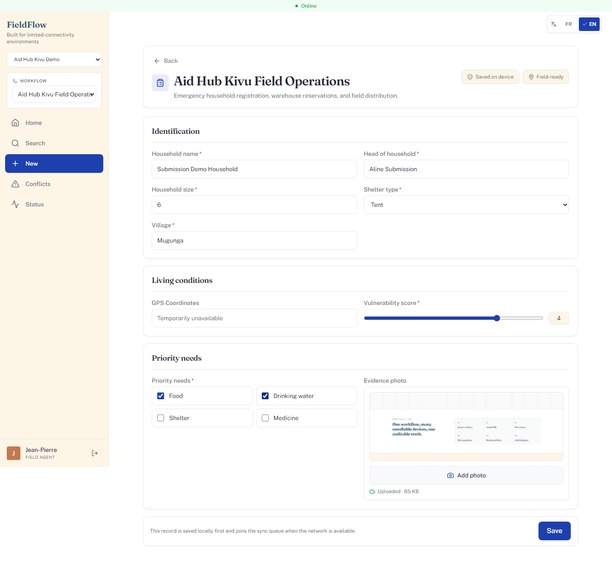
Task: Click the Status activity pulse icon
Action: (x=15, y=204)
